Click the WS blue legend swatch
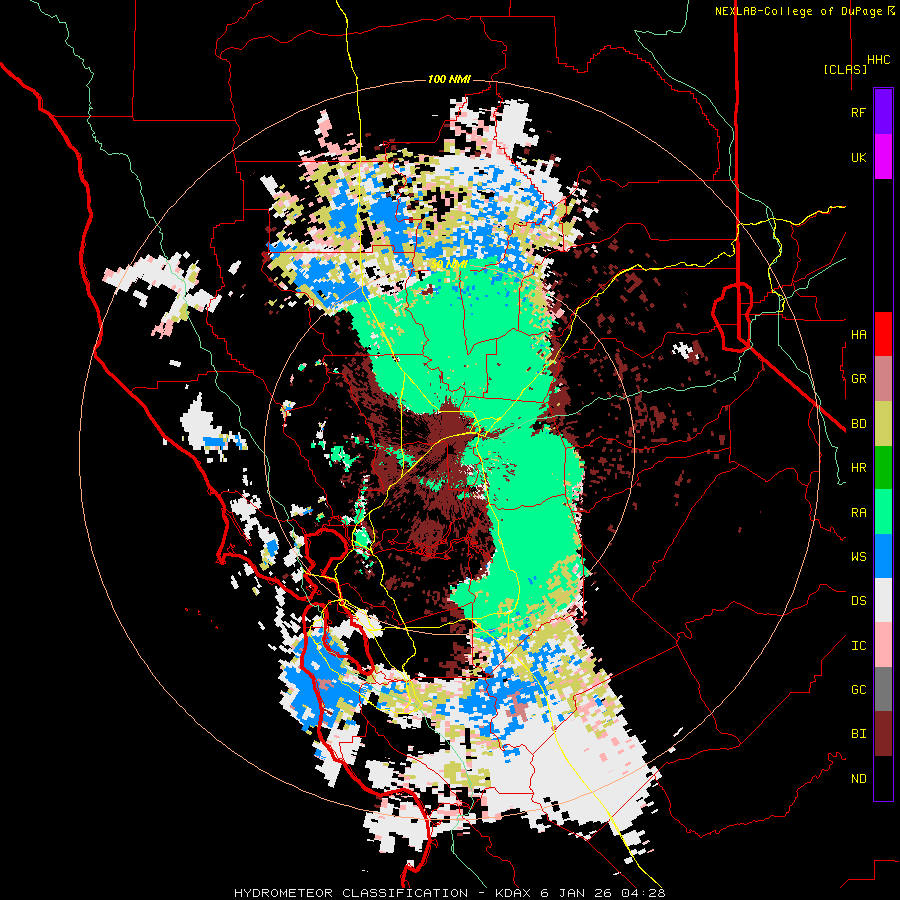This screenshot has height=900, width=900. [x=883, y=556]
